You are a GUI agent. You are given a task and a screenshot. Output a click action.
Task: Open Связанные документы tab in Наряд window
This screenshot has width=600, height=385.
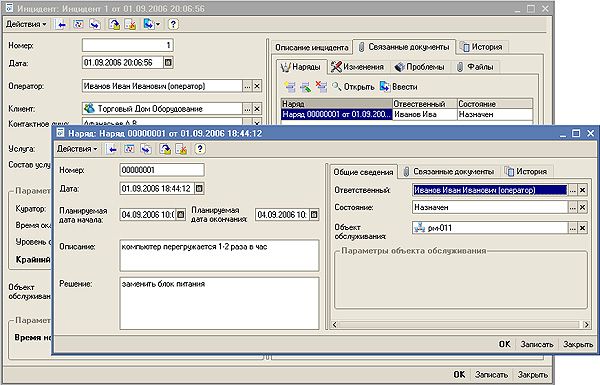(x=449, y=172)
